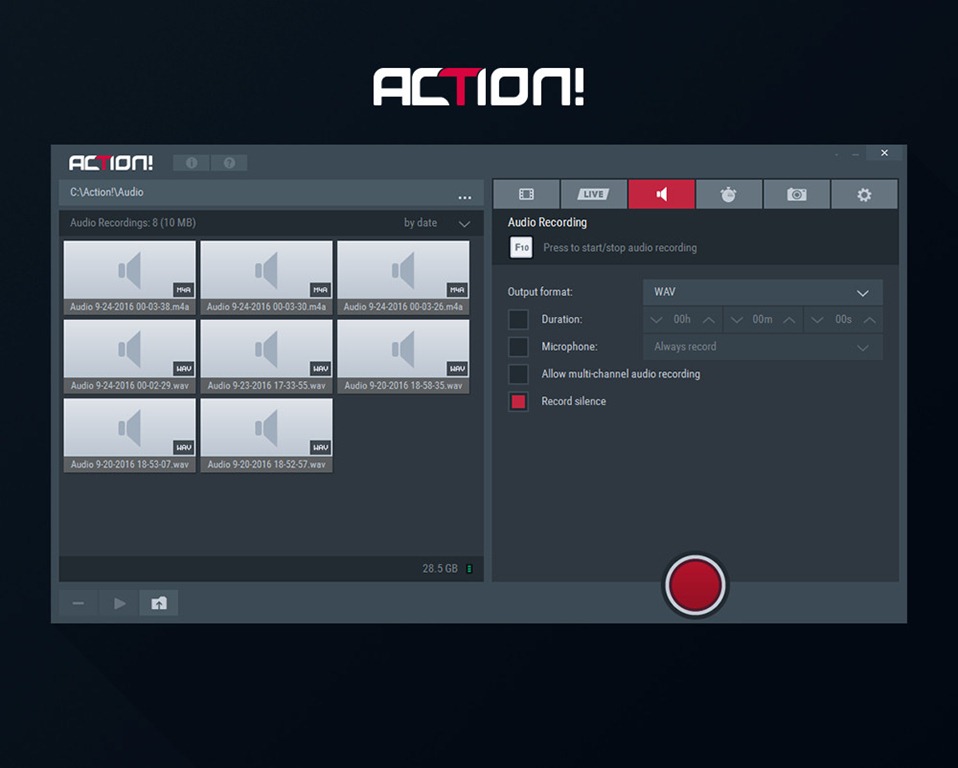Play the selected recording

[x=119, y=603]
